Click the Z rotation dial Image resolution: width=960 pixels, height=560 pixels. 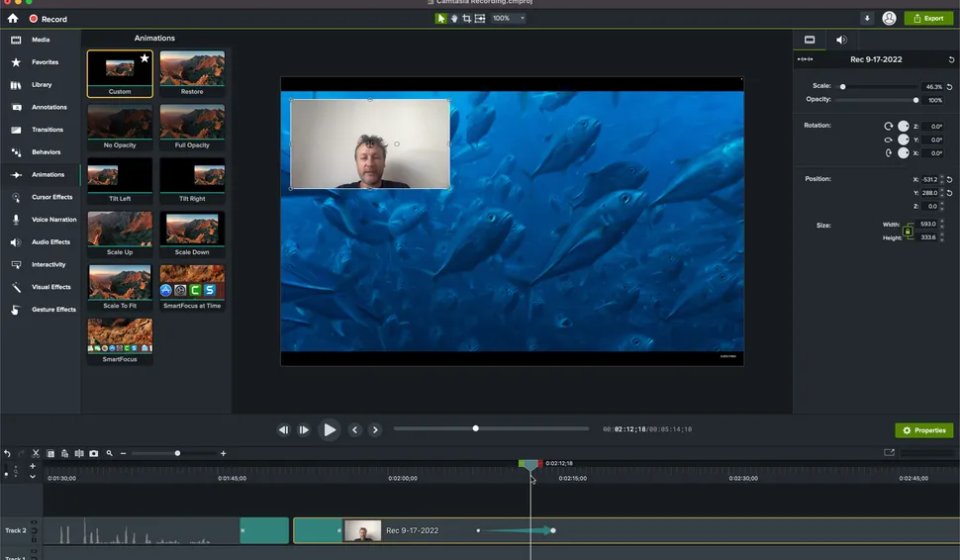coord(903,126)
